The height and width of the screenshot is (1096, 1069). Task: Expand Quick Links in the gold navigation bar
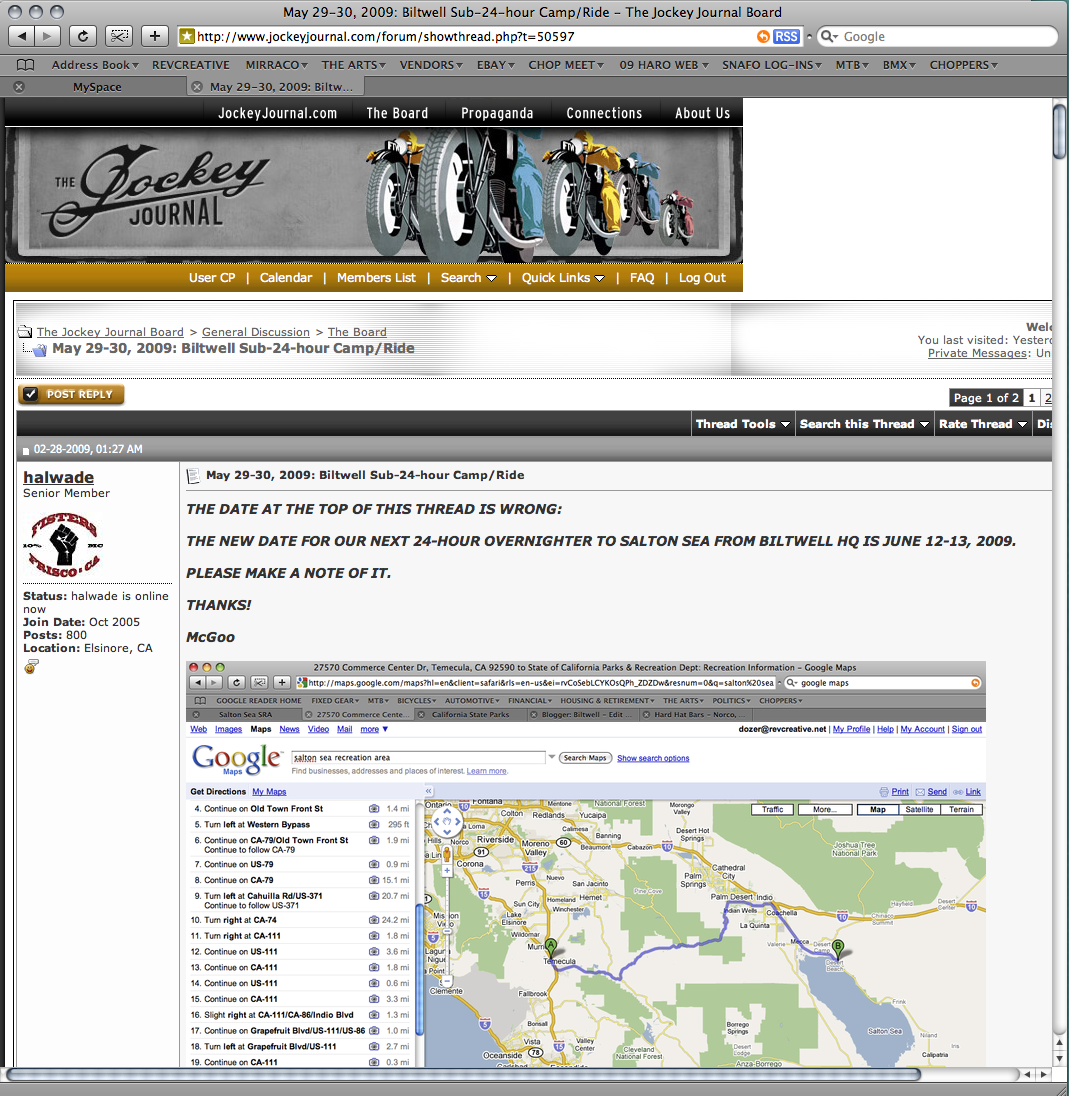click(x=562, y=278)
